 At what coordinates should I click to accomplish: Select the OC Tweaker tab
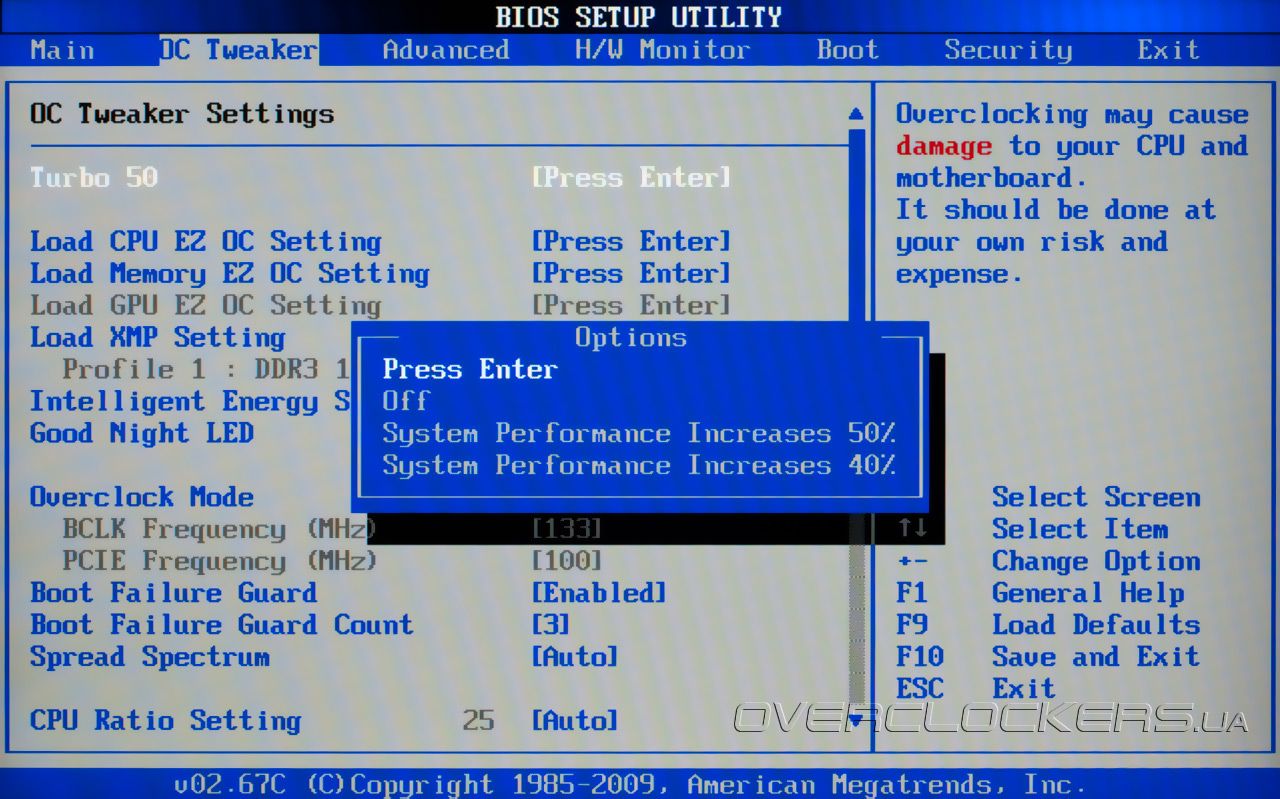[239, 50]
